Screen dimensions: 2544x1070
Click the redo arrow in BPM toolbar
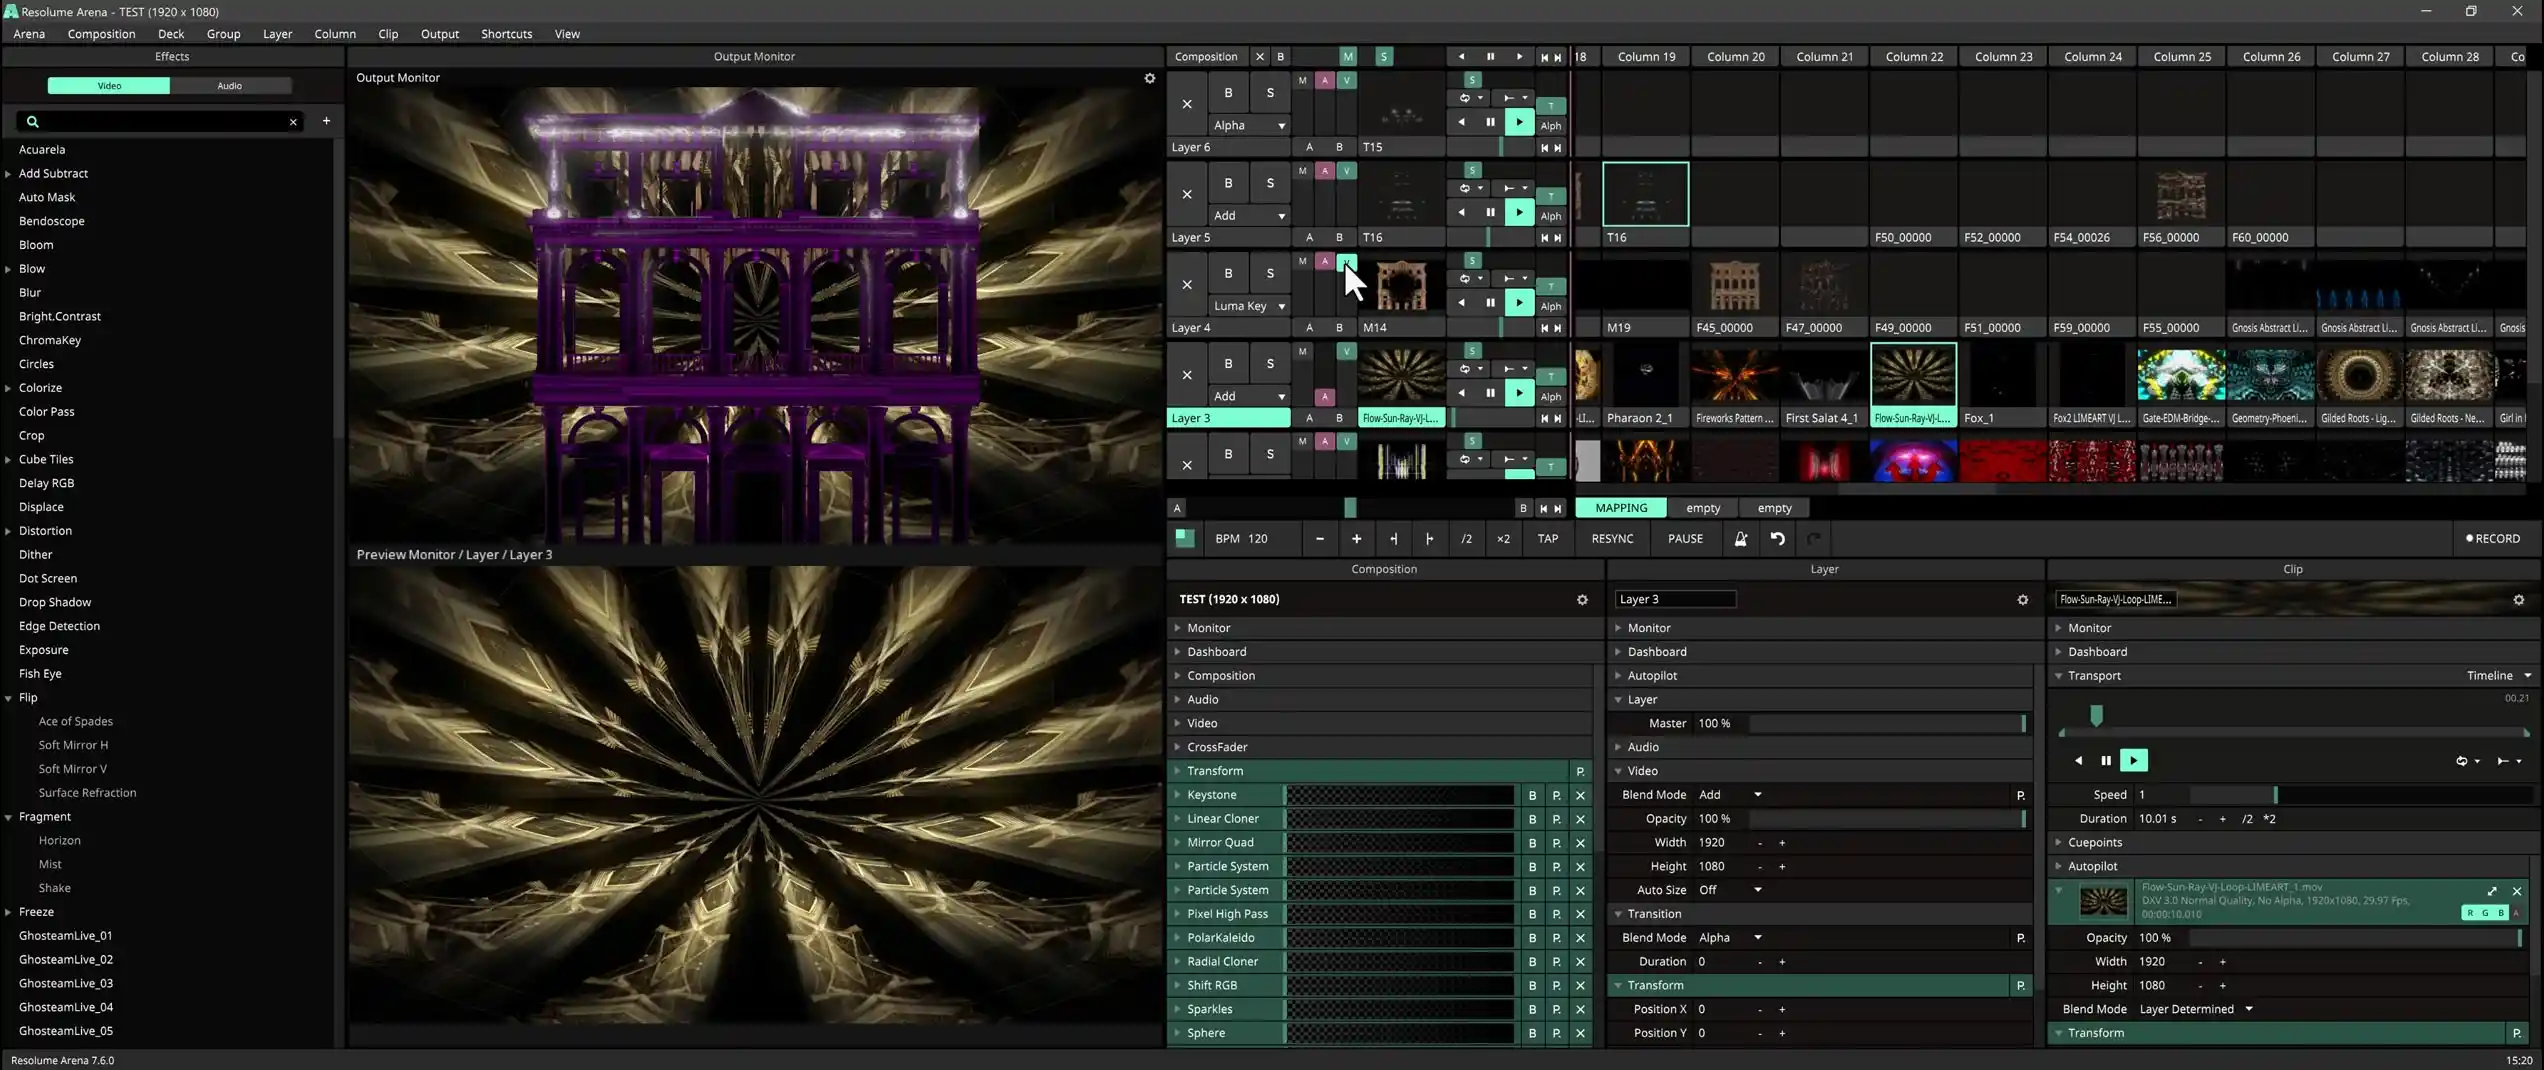tap(1813, 539)
